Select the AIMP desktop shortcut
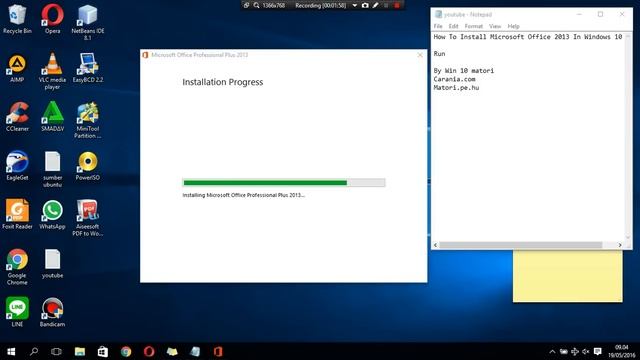Image resolution: width=640 pixels, height=360 pixels. [x=17, y=68]
